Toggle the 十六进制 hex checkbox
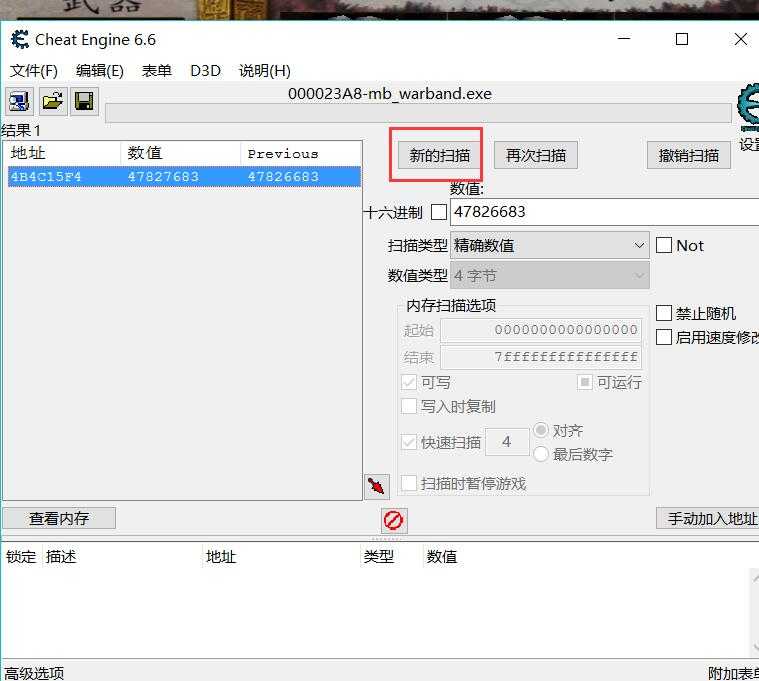This screenshot has height=681, width=759. pos(439,212)
